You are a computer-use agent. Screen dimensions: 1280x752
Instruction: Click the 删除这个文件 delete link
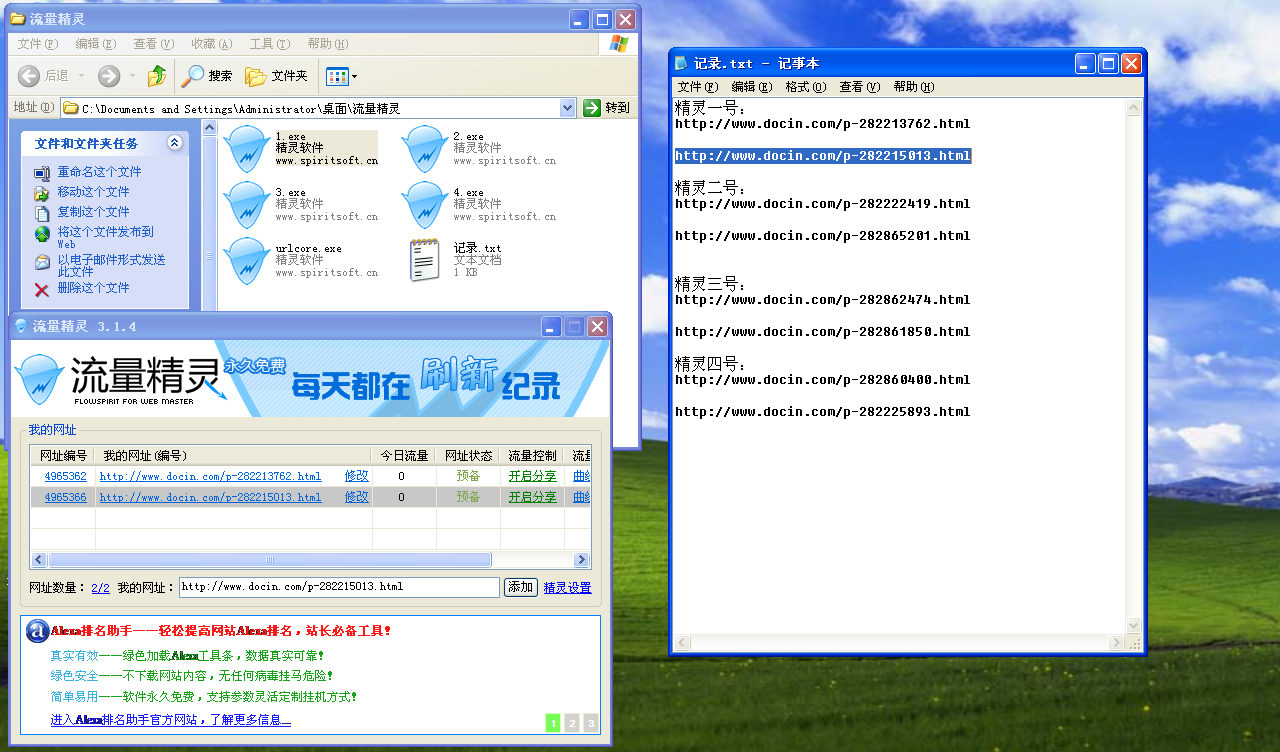click(x=93, y=288)
